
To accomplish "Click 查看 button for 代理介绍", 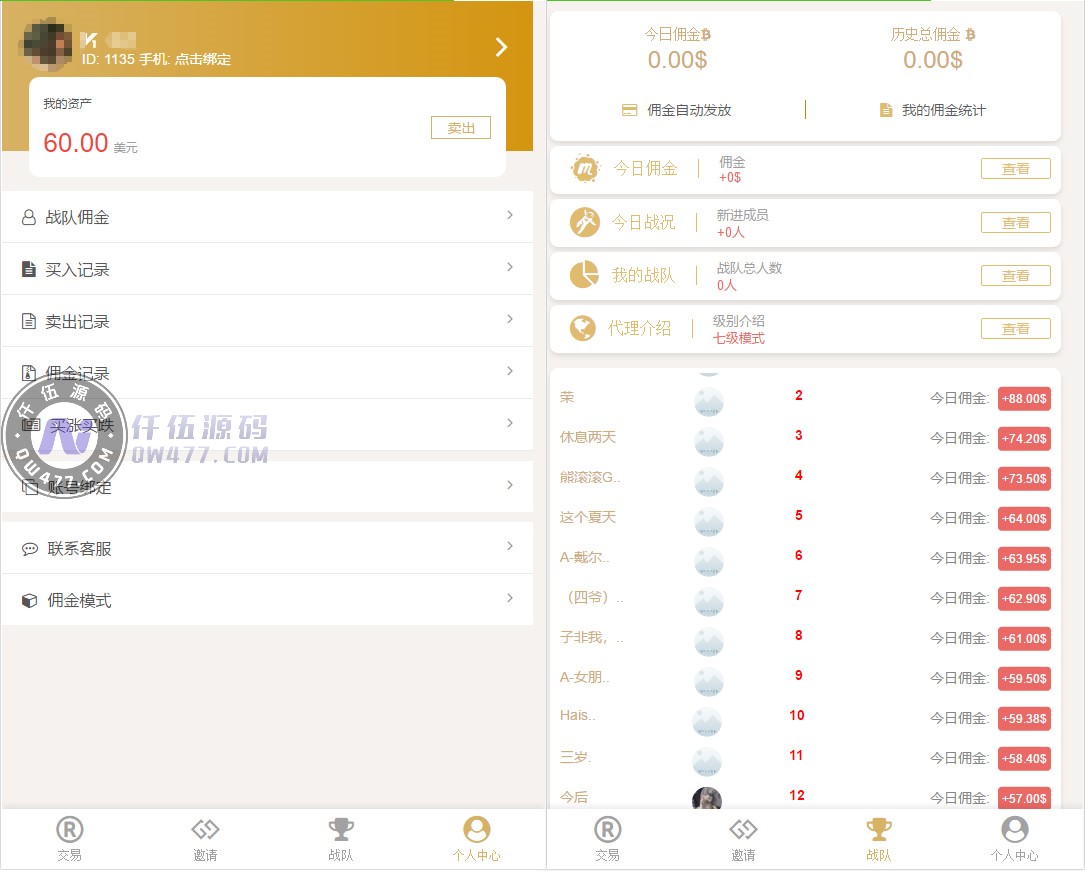I will coord(1015,328).
